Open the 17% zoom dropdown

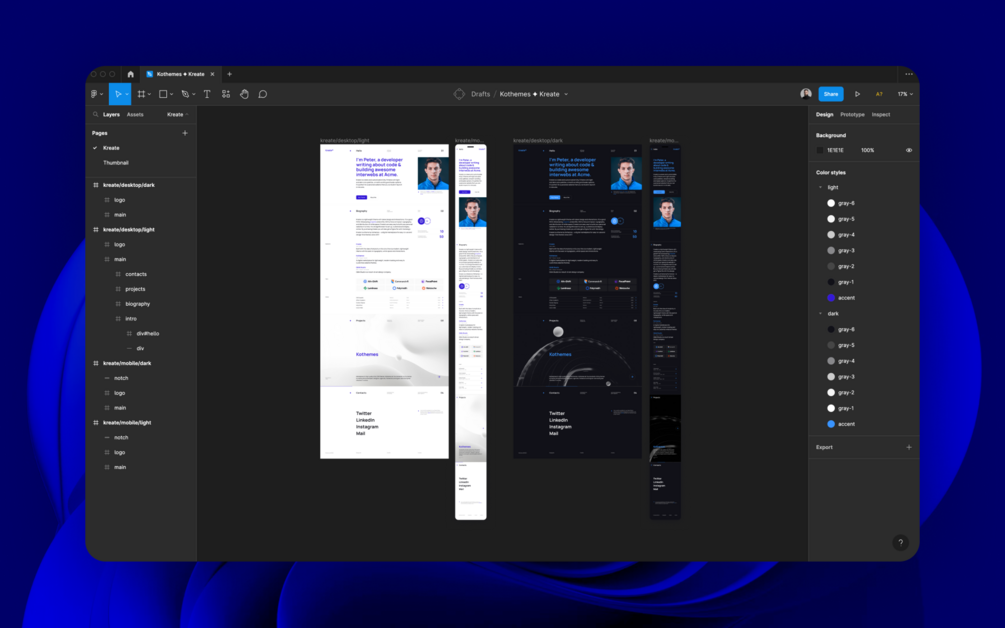point(905,94)
